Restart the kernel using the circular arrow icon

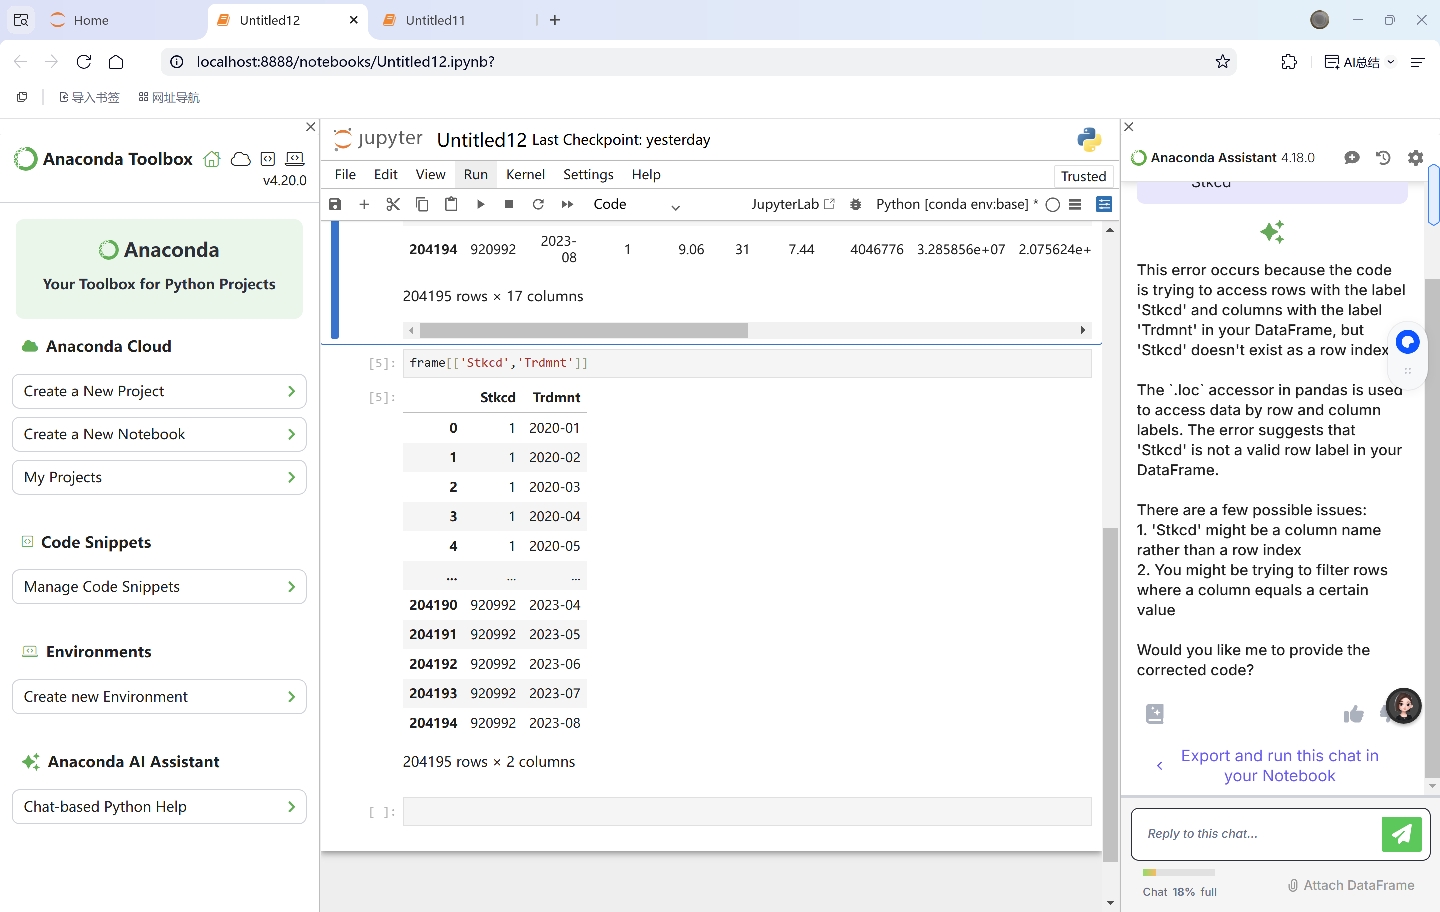coord(538,204)
